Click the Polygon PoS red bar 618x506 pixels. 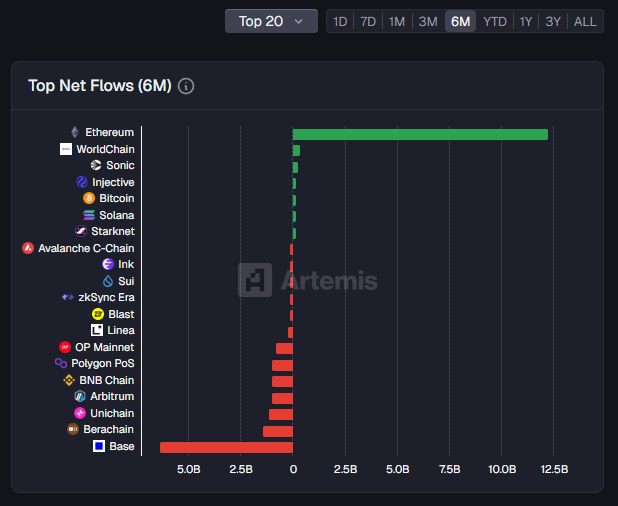coord(282,365)
